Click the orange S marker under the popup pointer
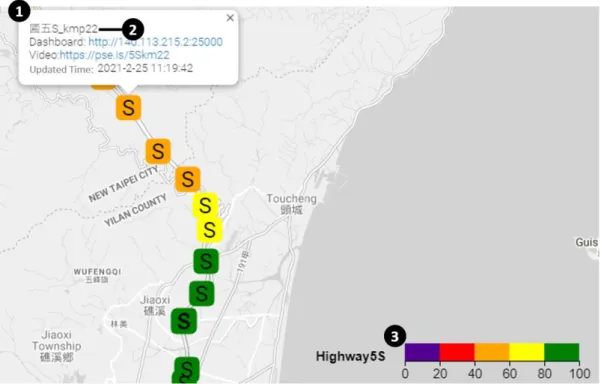The width and height of the screenshot is (601, 384). [x=128, y=108]
